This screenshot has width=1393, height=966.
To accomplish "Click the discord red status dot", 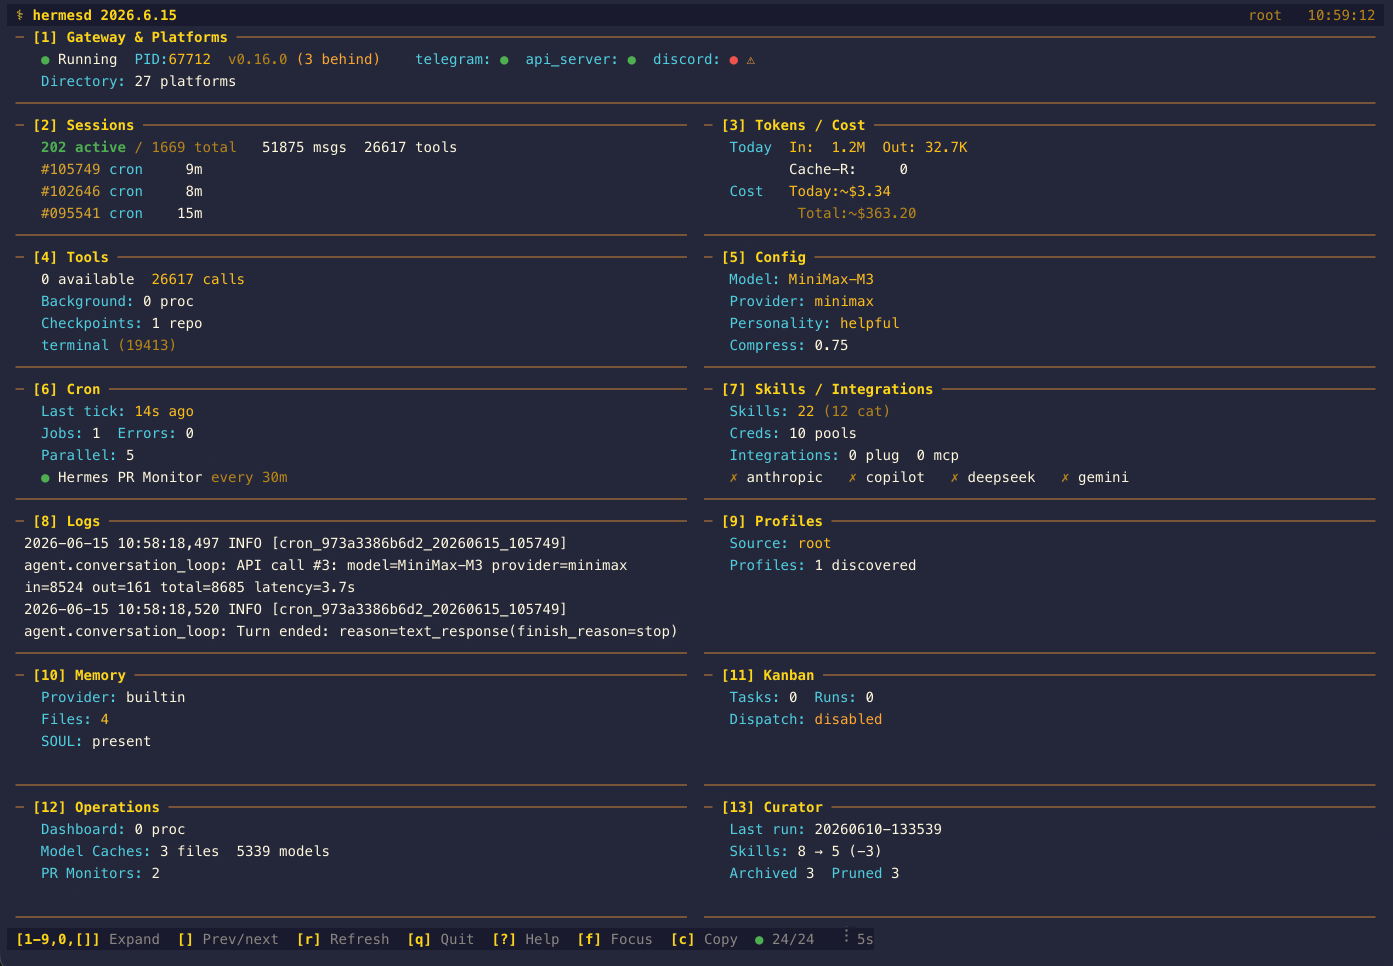I will [733, 60].
